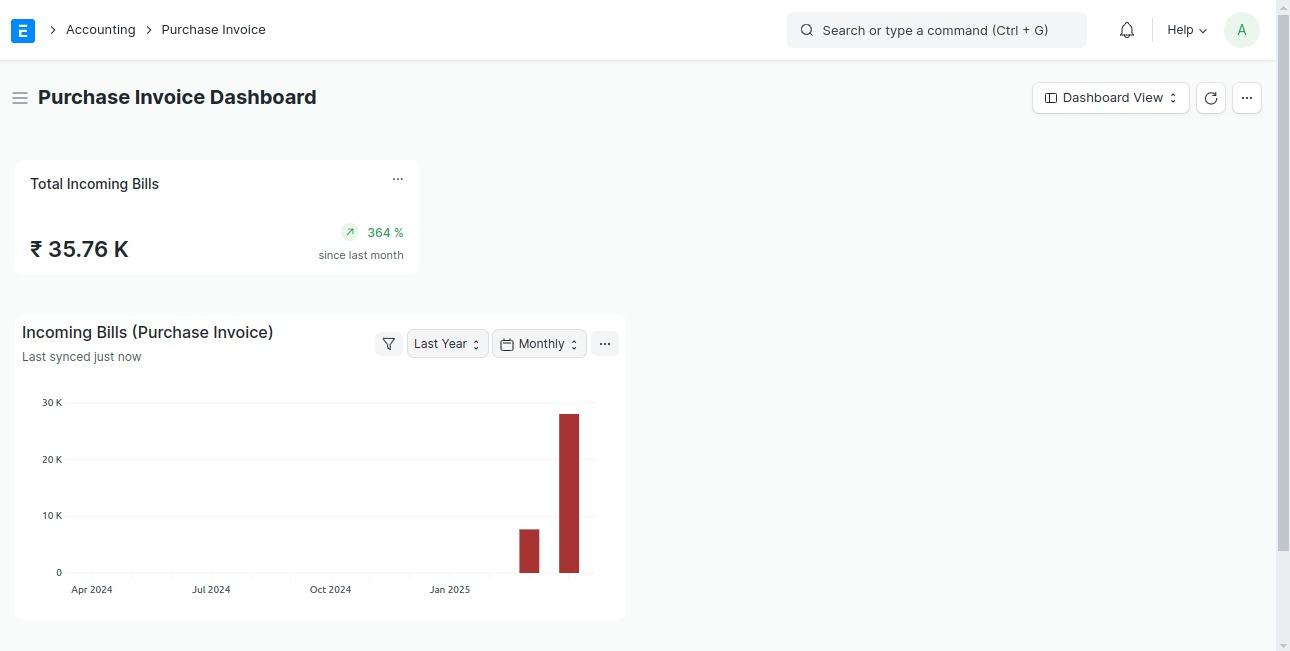Refresh the dashboard with reload icon
This screenshot has height=651, width=1290.
[x=1210, y=98]
